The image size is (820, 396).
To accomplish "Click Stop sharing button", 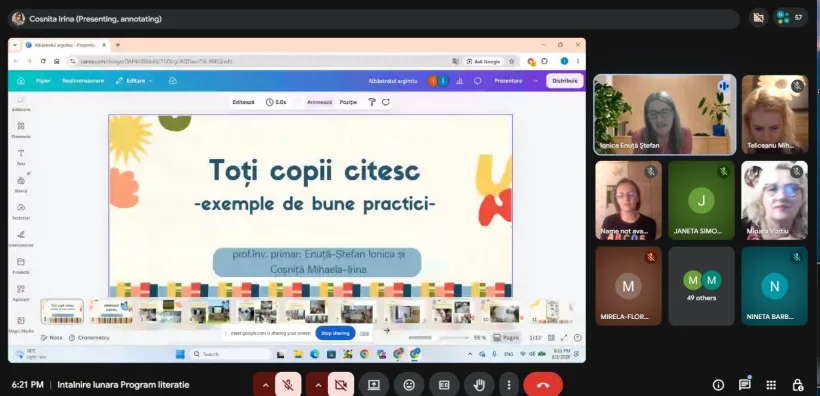I will tap(335, 333).
